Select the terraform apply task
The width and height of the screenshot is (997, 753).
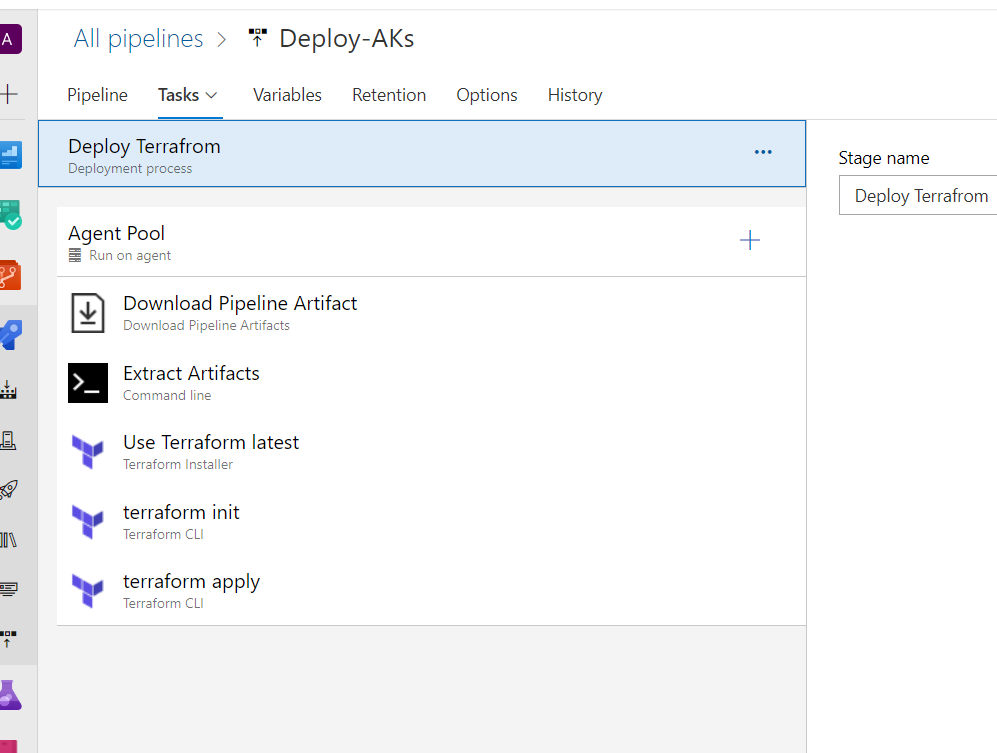pos(191,582)
